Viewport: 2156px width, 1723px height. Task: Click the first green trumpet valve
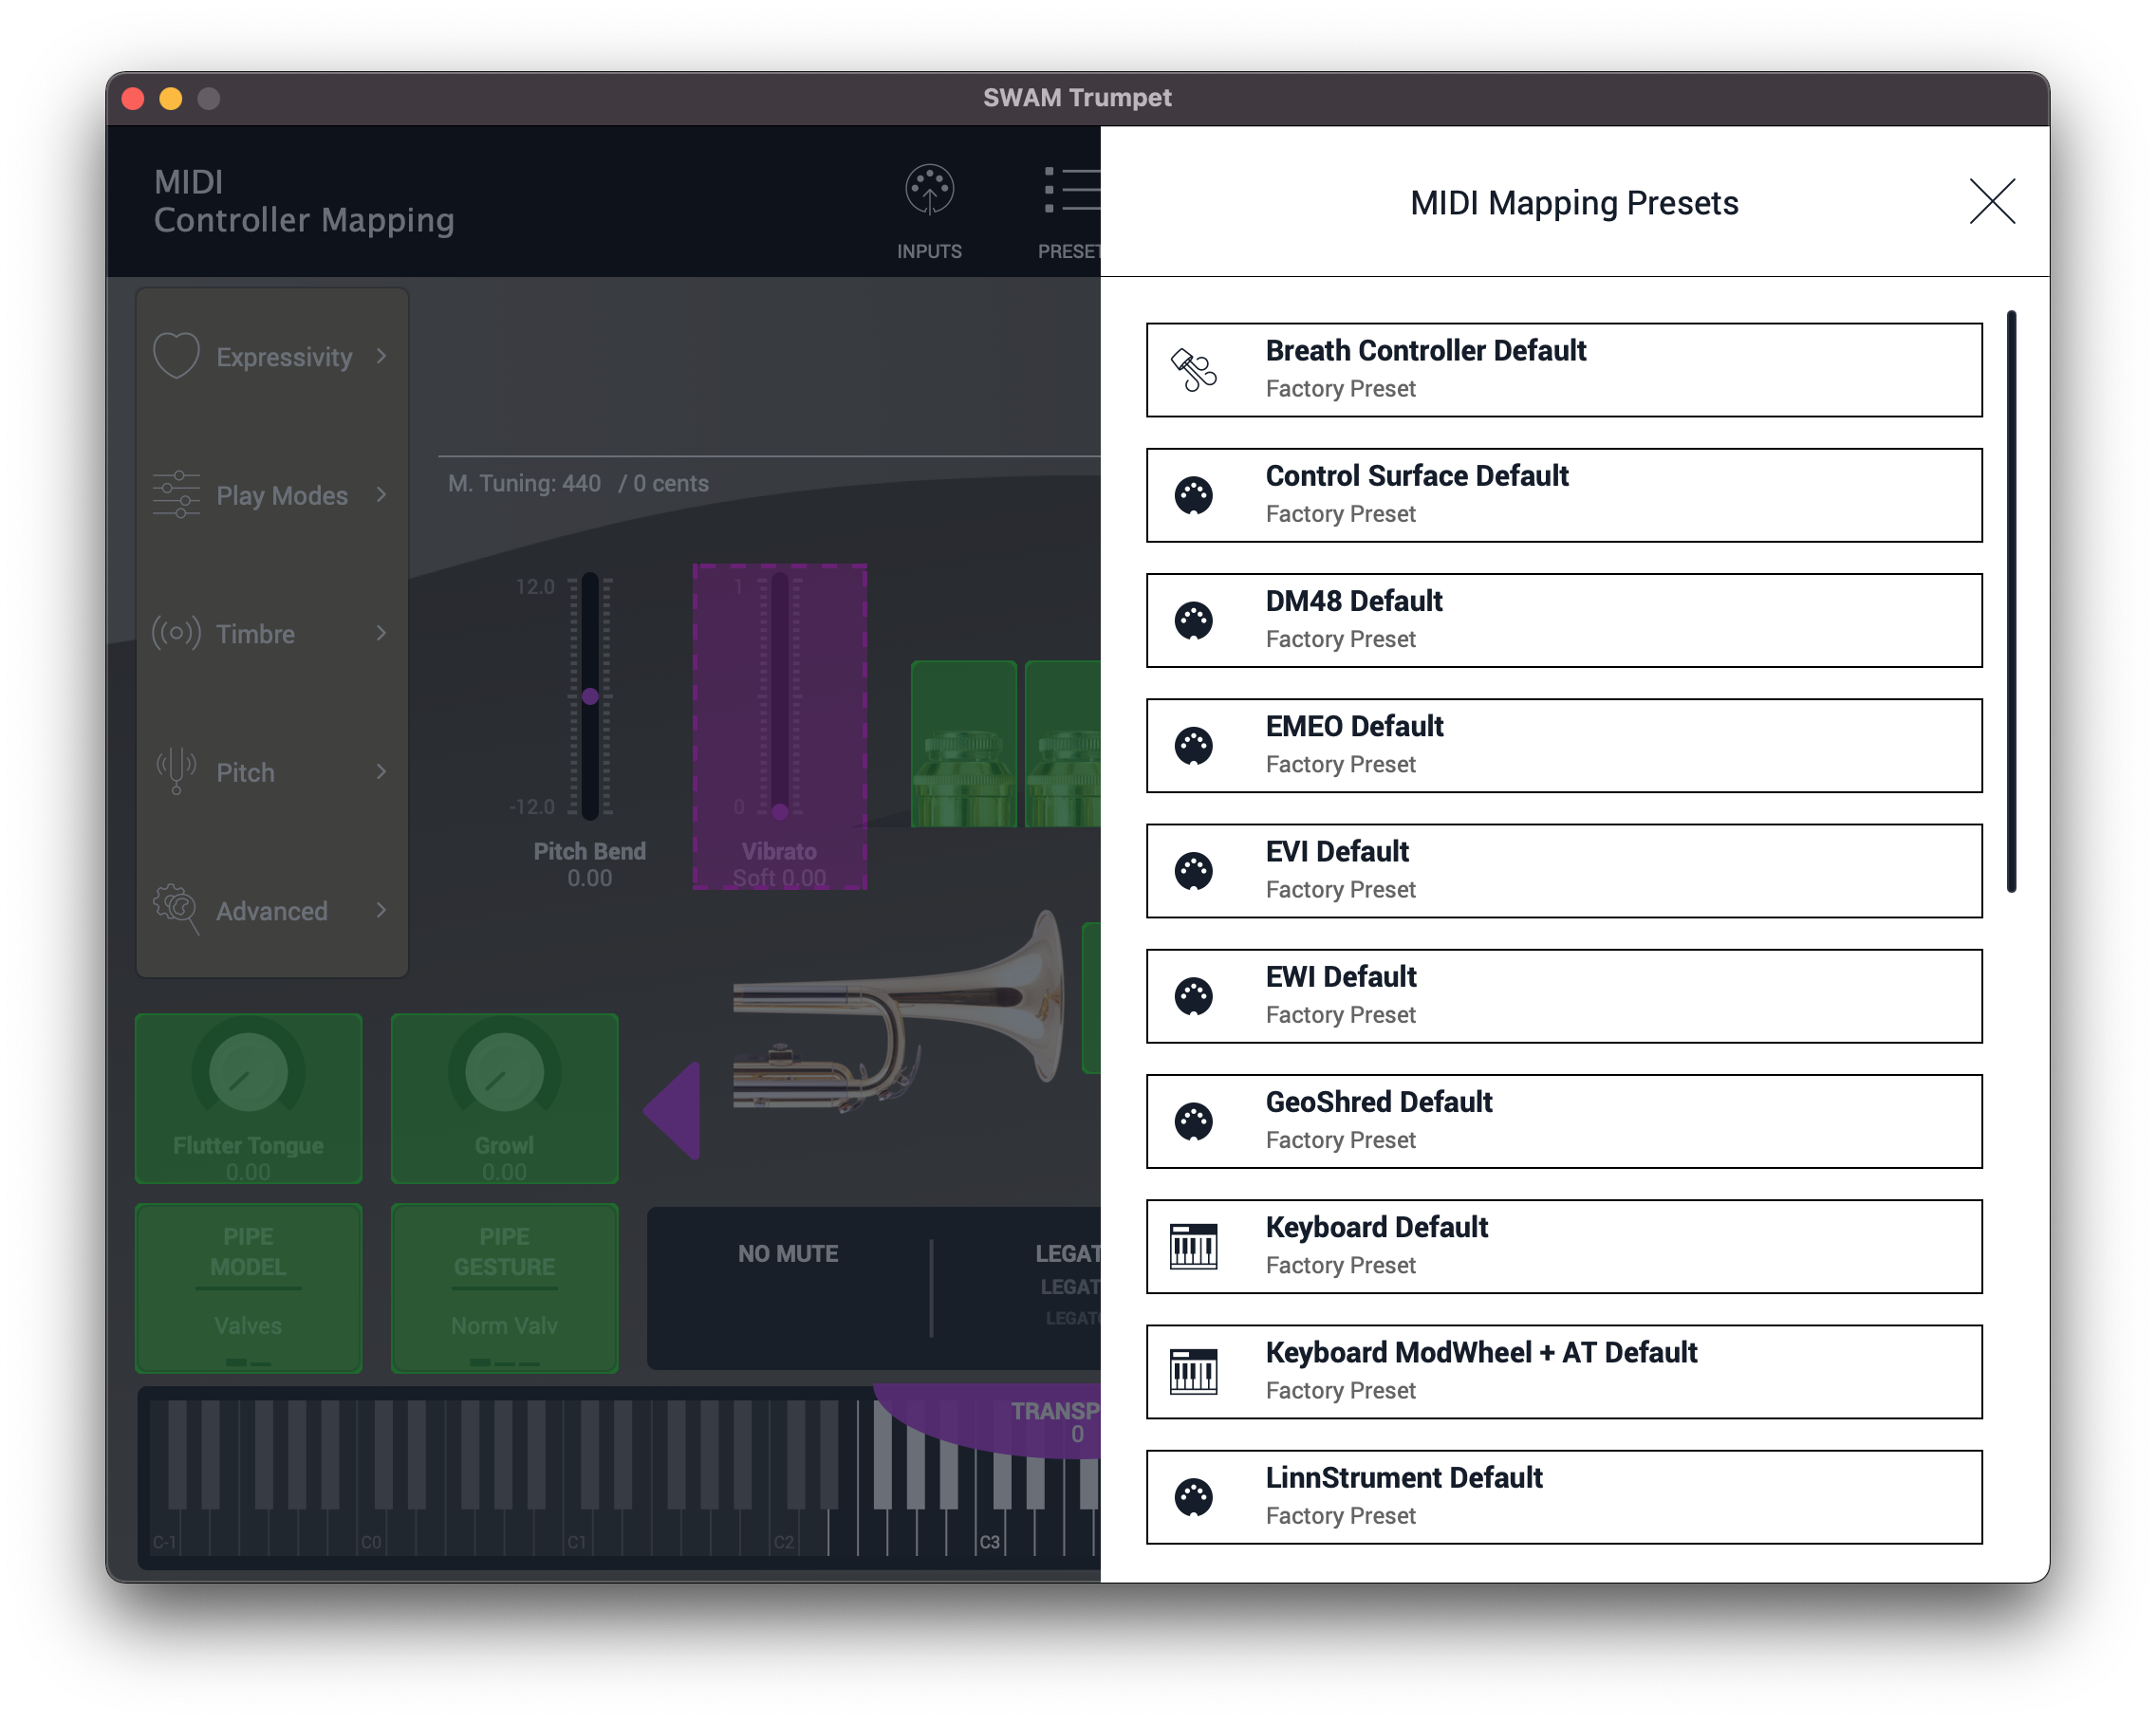[x=963, y=744]
